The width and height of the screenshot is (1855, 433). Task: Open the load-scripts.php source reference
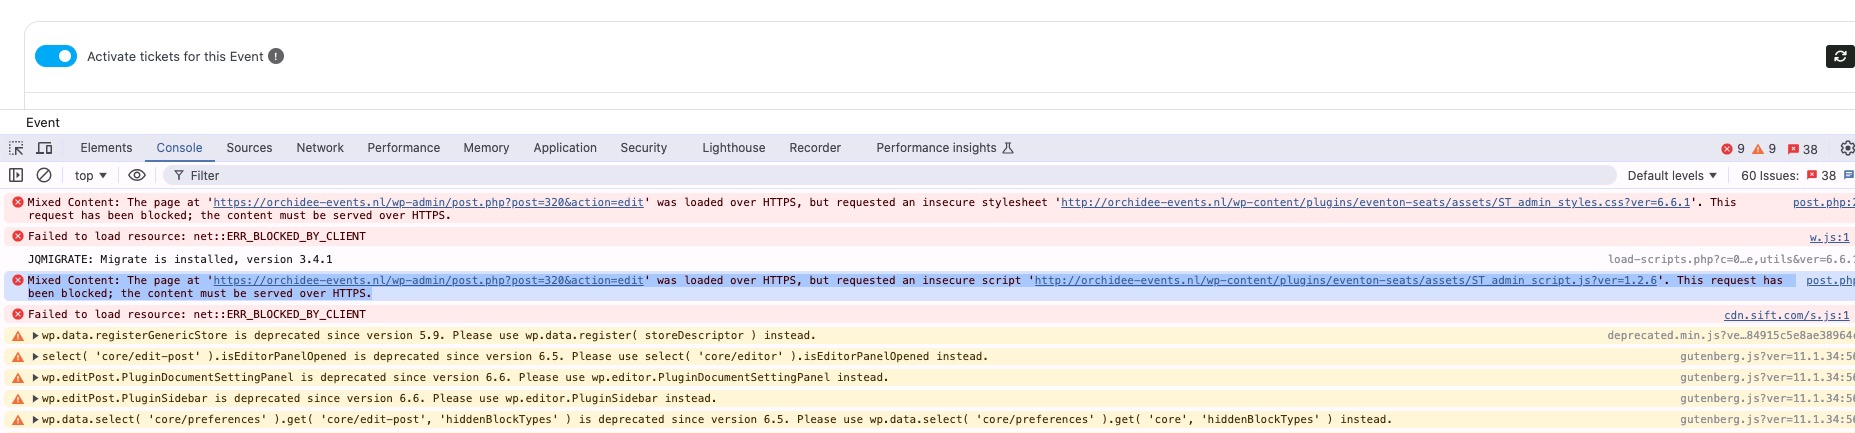1731,259
